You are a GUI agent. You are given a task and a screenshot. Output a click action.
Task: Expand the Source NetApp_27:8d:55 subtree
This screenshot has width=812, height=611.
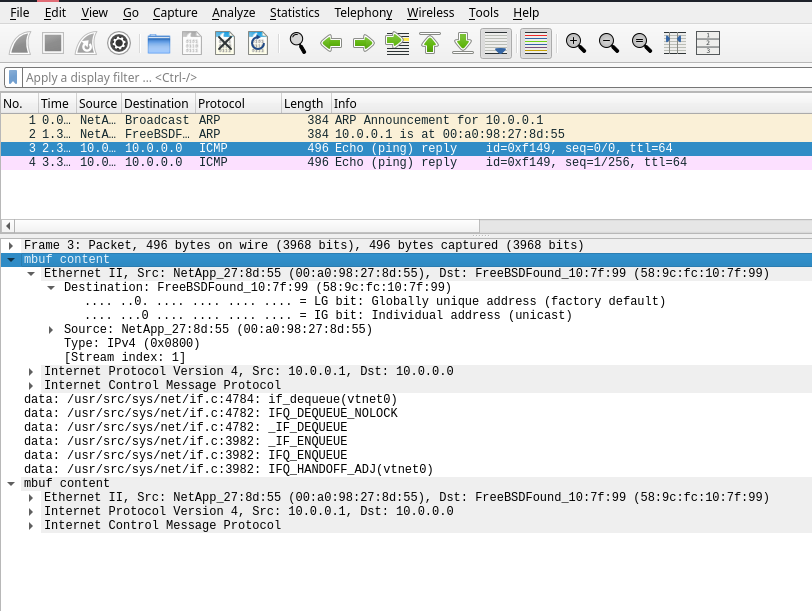(51, 329)
